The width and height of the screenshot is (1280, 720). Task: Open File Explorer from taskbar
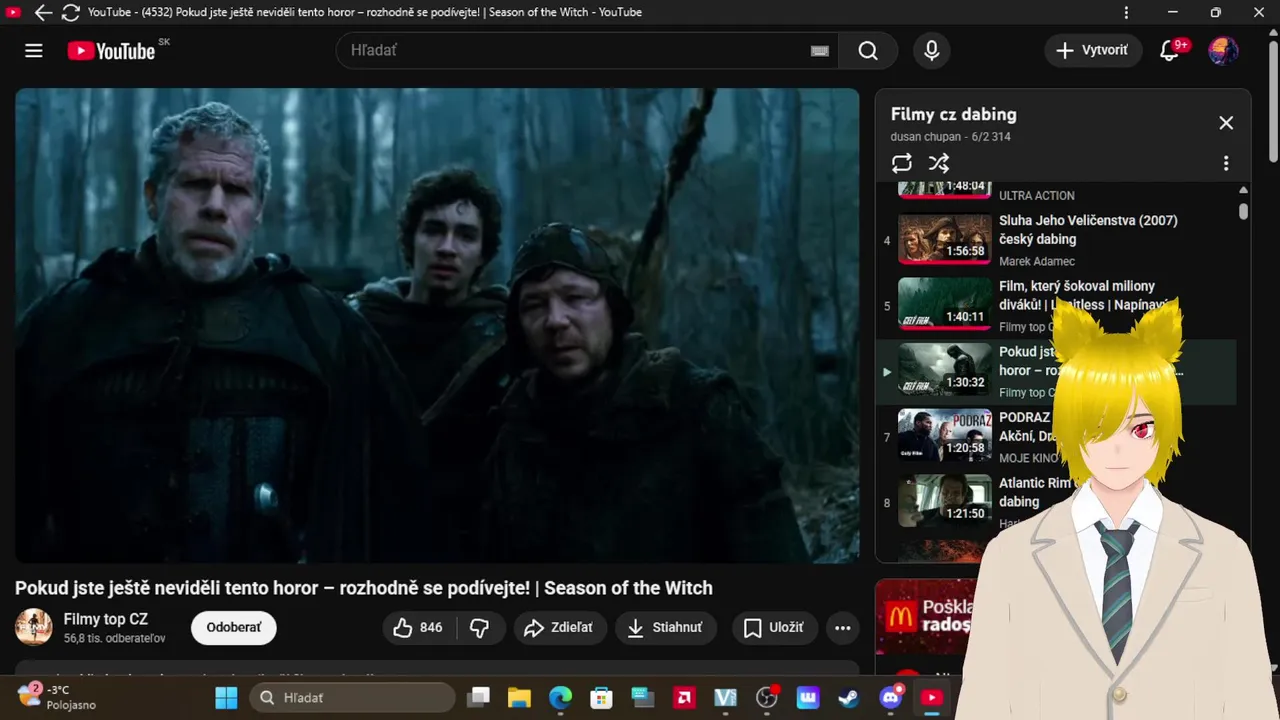point(518,697)
